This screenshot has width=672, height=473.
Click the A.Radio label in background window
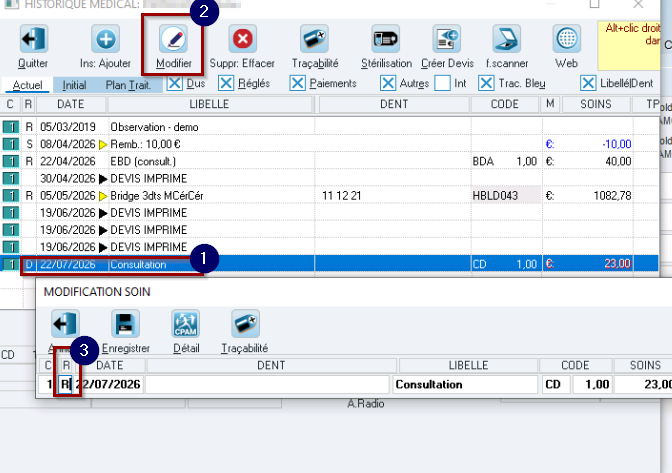click(x=365, y=404)
